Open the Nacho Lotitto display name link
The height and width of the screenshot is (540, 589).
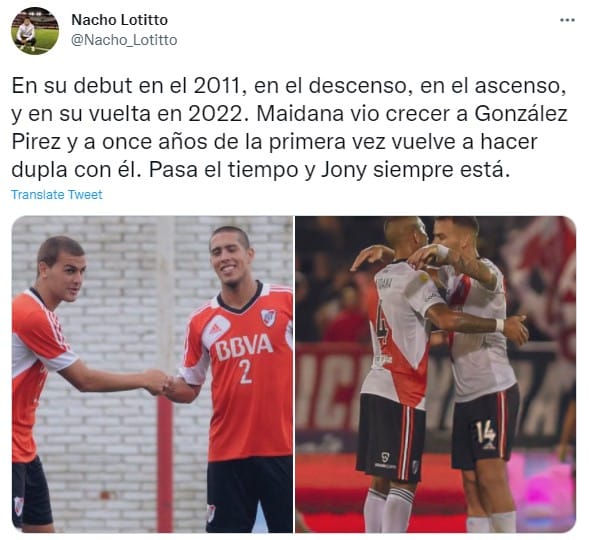119,20
